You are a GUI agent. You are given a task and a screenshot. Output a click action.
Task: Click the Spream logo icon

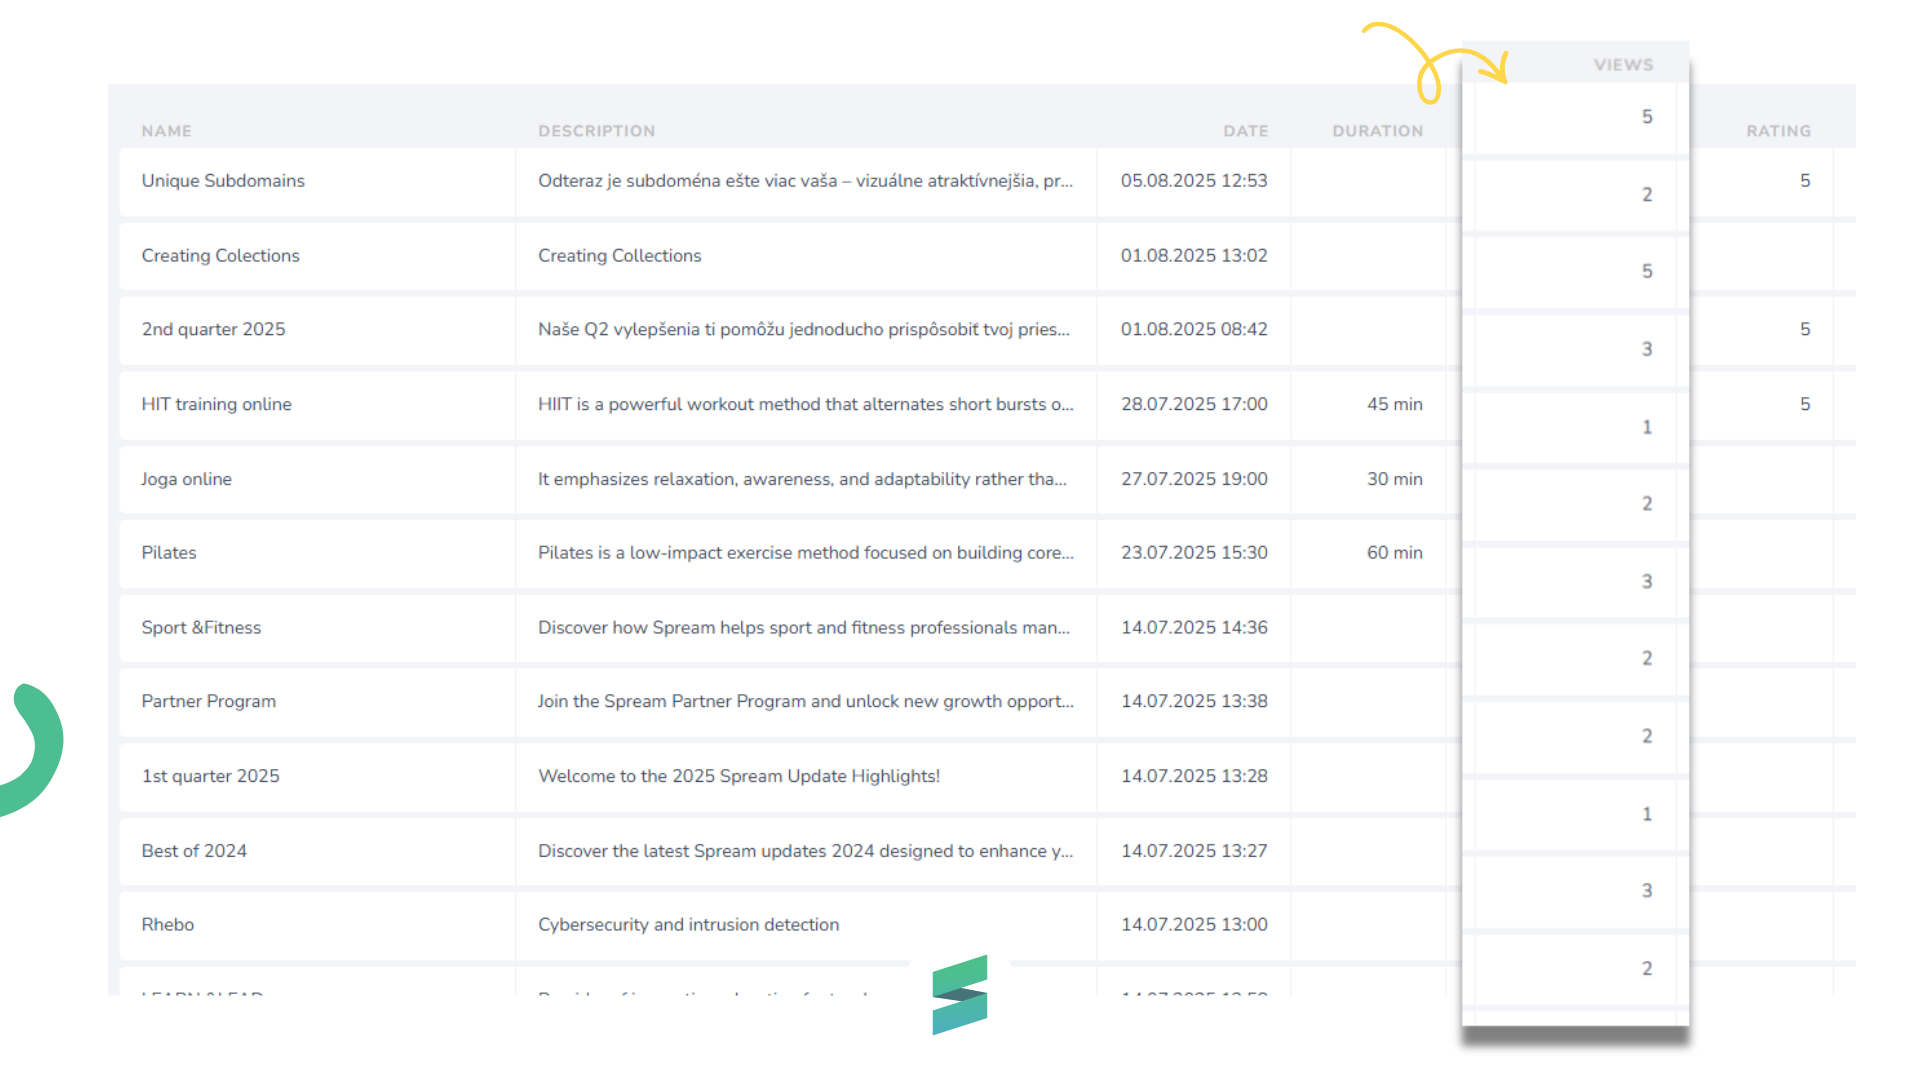coord(959,994)
